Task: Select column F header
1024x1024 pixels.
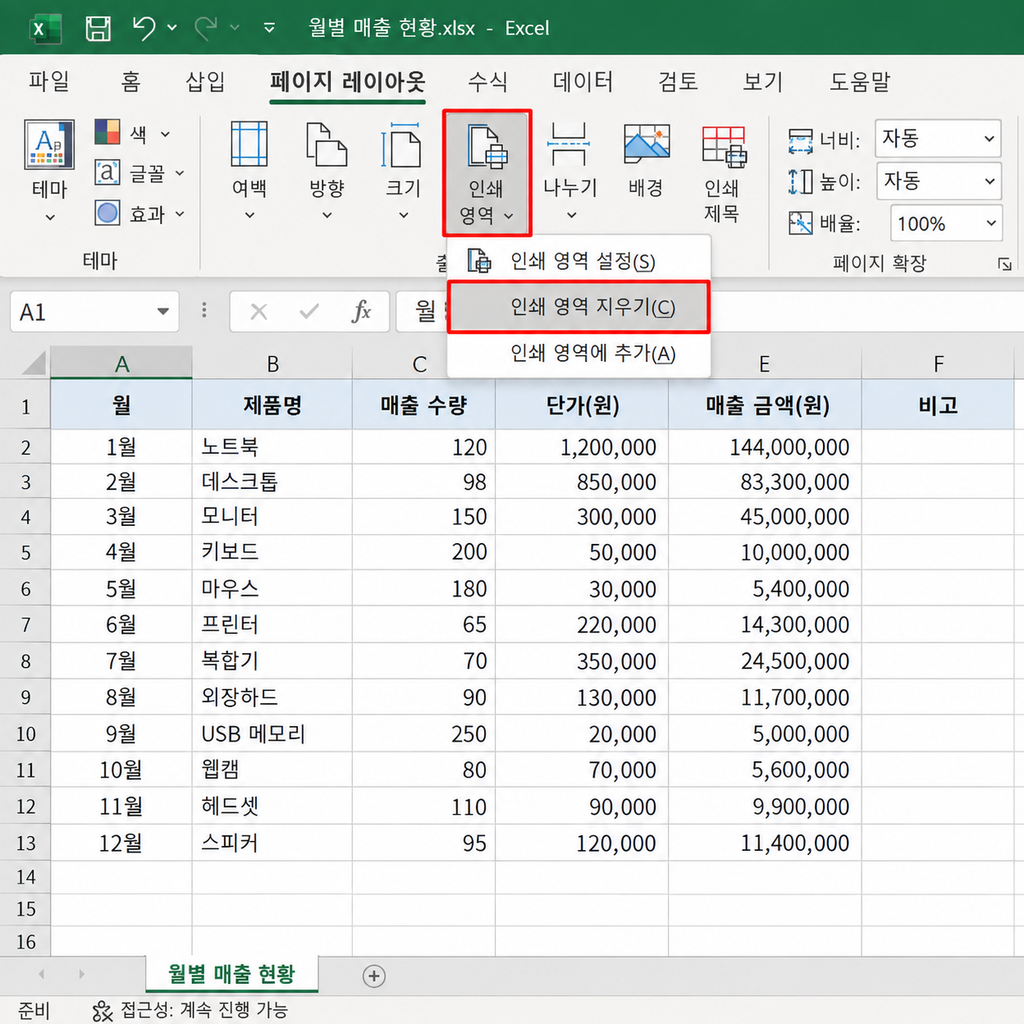Action: 938,363
